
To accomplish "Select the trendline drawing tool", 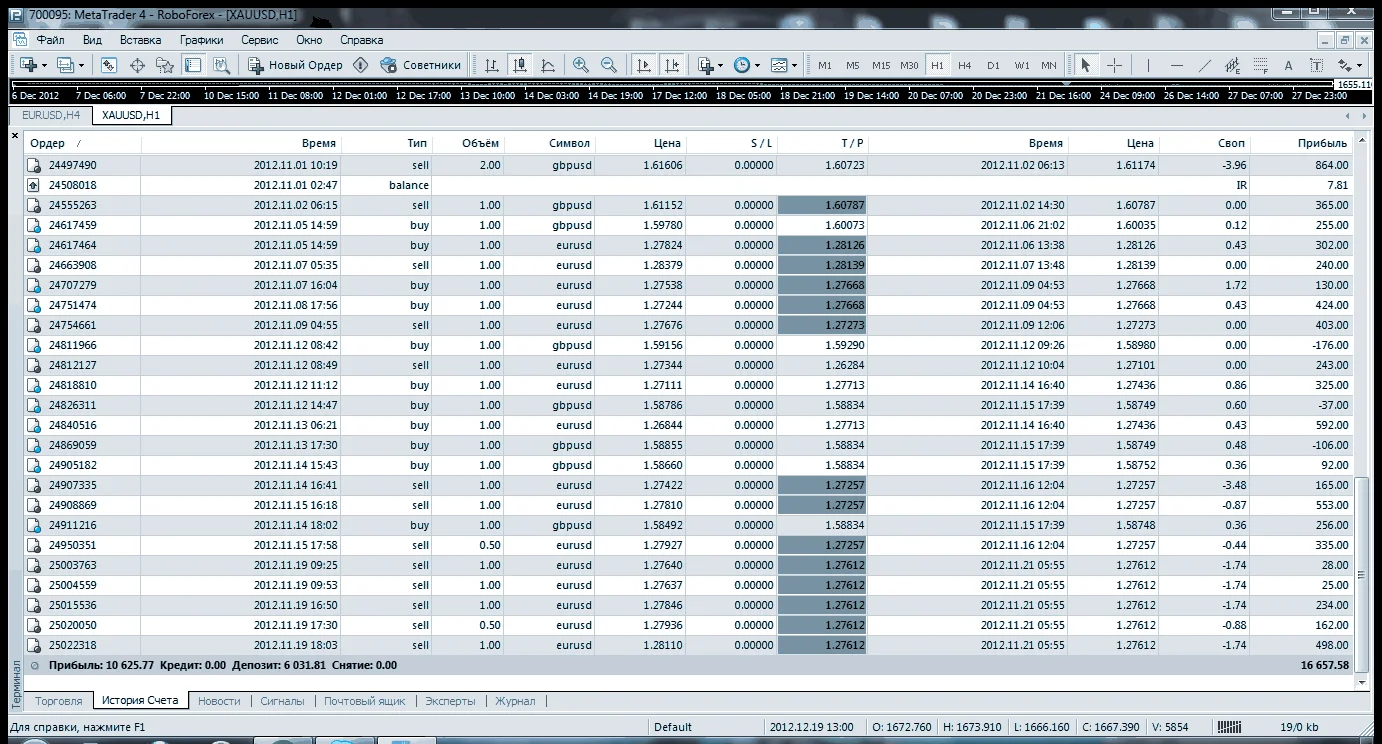I will (x=1204, y=65).
